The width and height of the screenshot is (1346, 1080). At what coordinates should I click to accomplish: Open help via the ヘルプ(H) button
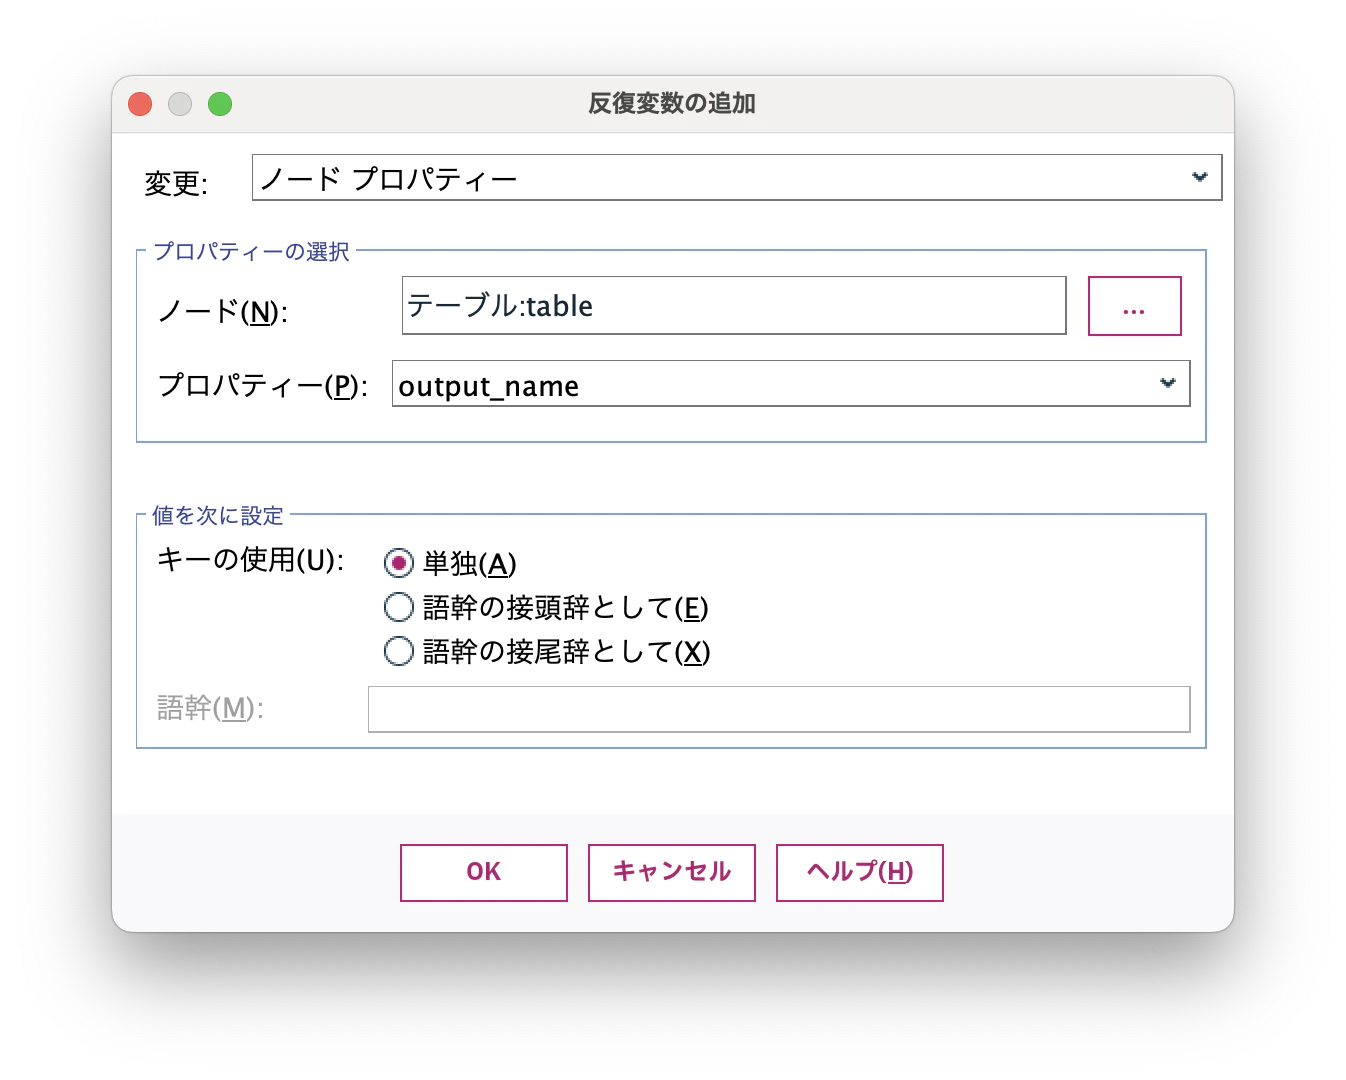(859, 871)
